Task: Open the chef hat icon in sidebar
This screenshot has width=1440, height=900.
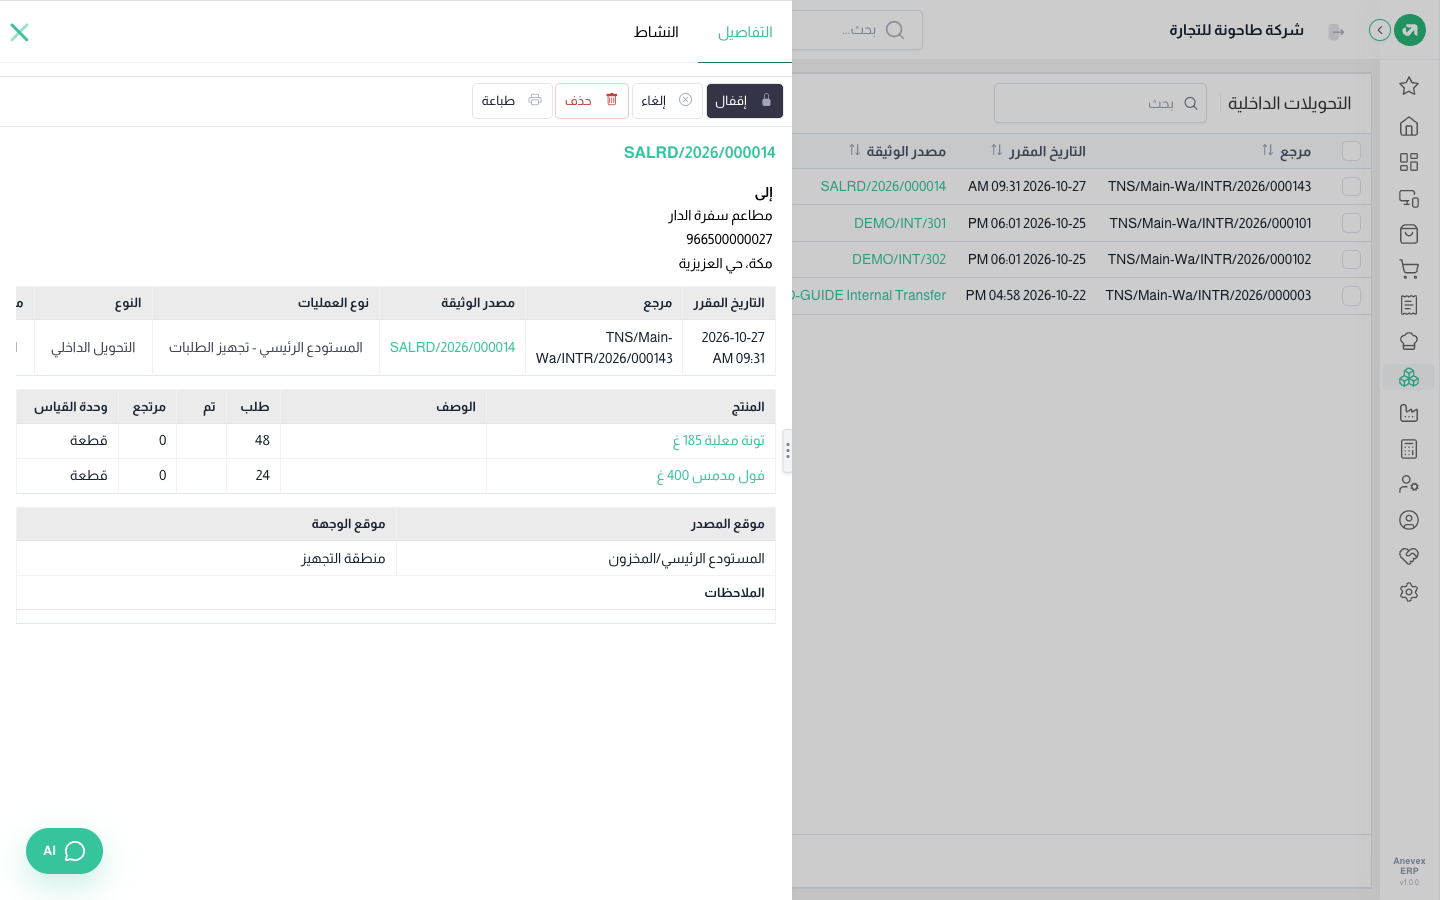Action: coord(1409,341)
